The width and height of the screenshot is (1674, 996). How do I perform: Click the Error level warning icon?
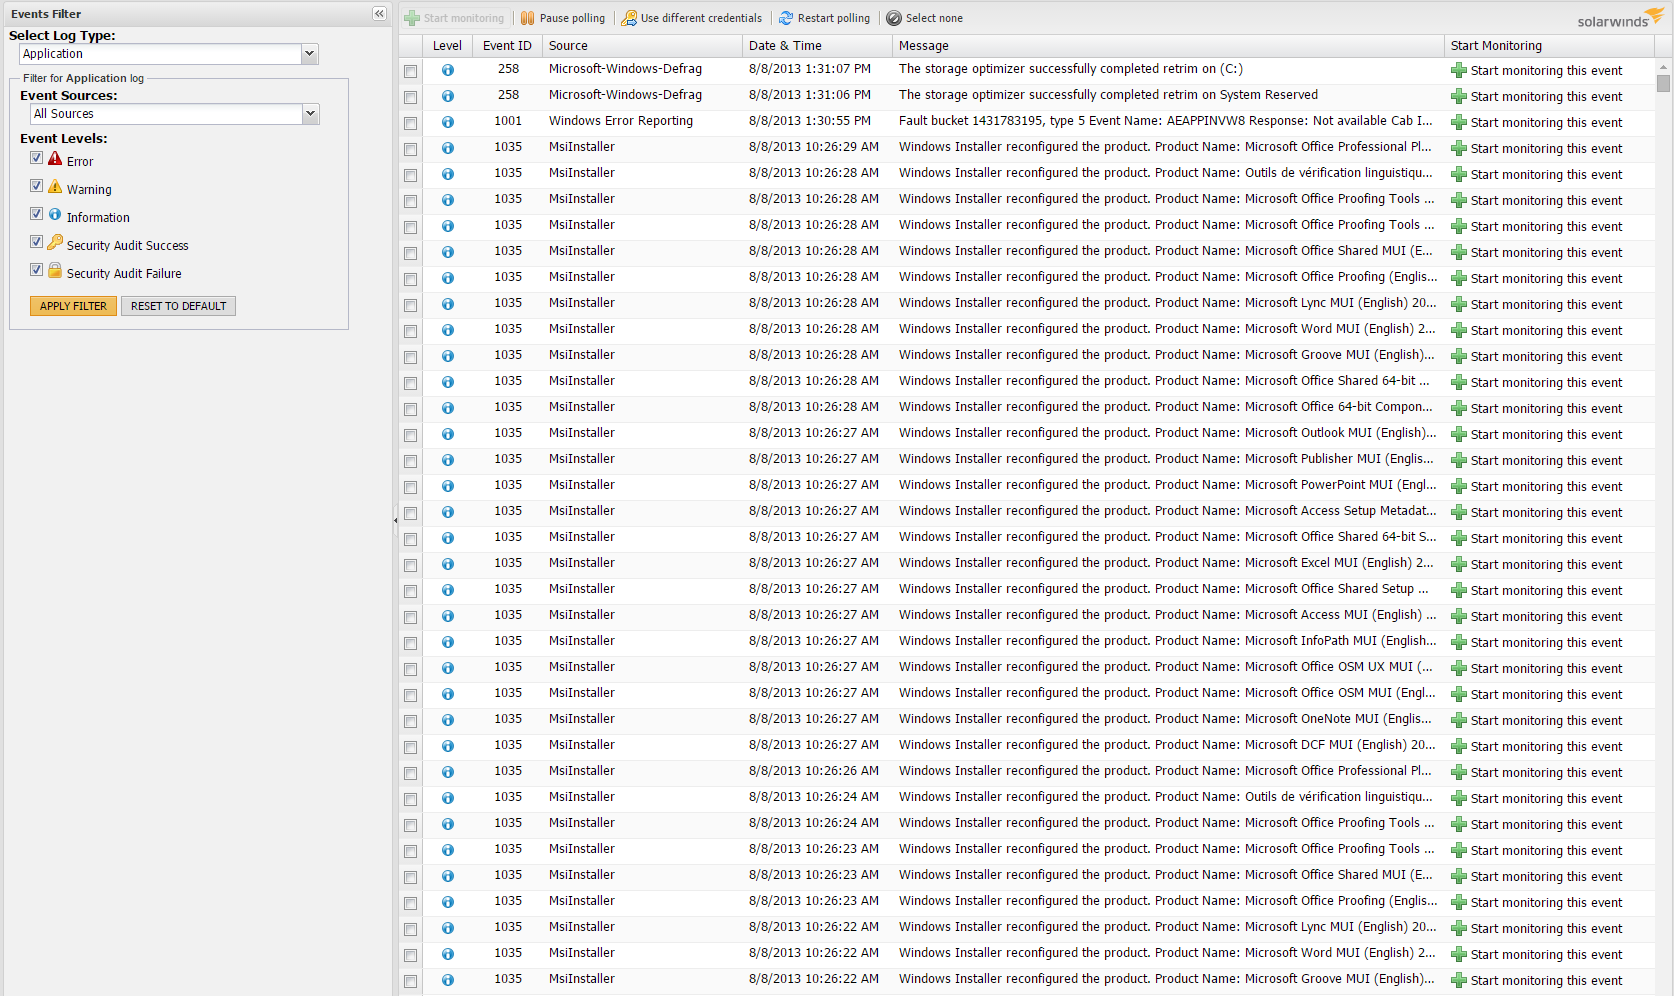[56, 160]
